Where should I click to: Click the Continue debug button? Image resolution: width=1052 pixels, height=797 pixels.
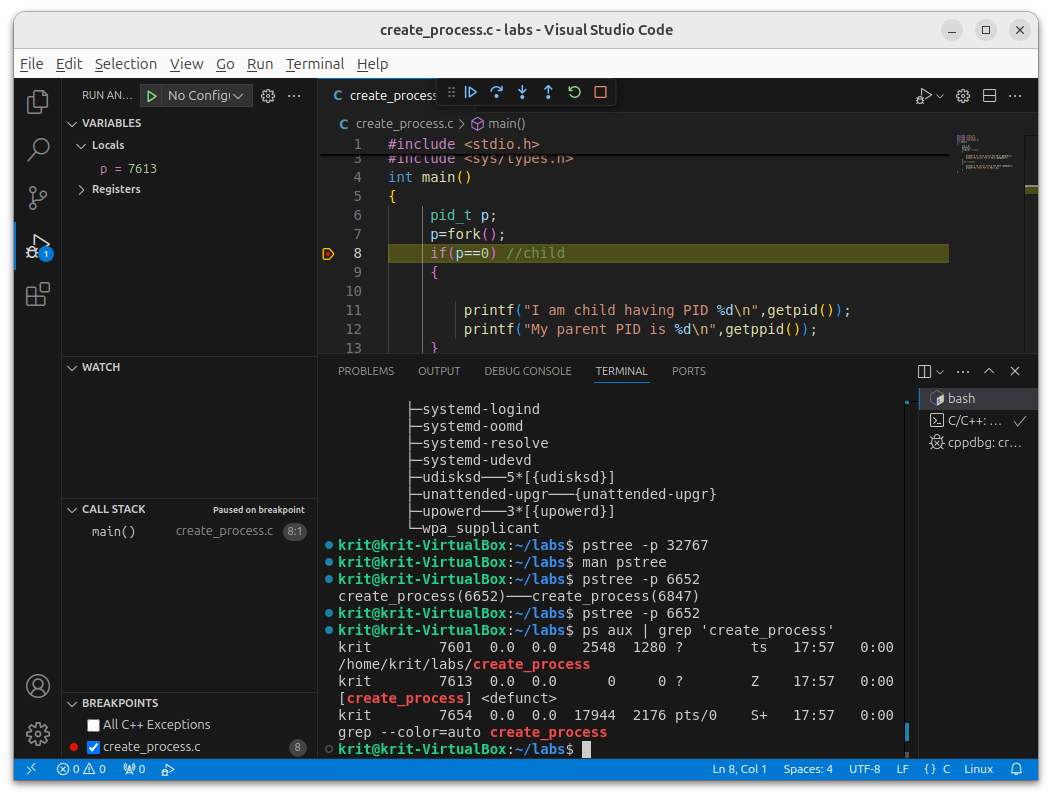point(470,93)
